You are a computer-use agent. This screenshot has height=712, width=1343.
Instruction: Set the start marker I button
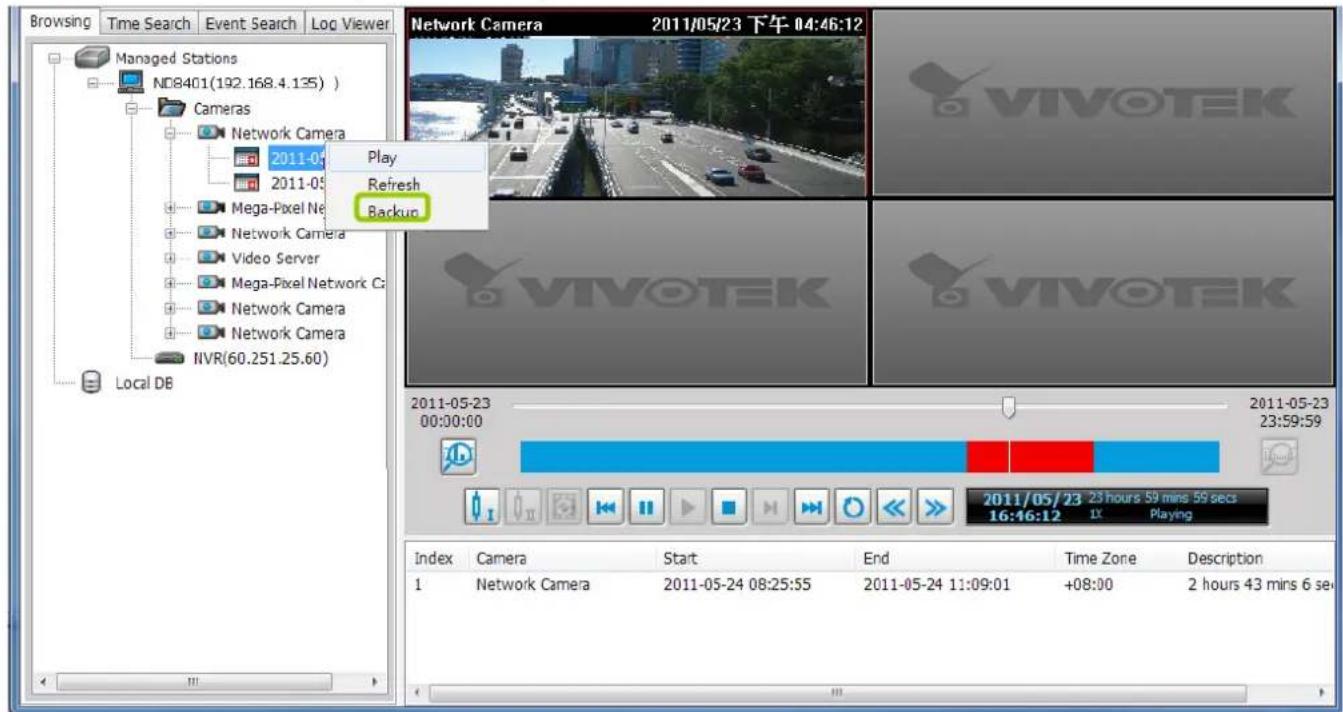pos(484,507)
